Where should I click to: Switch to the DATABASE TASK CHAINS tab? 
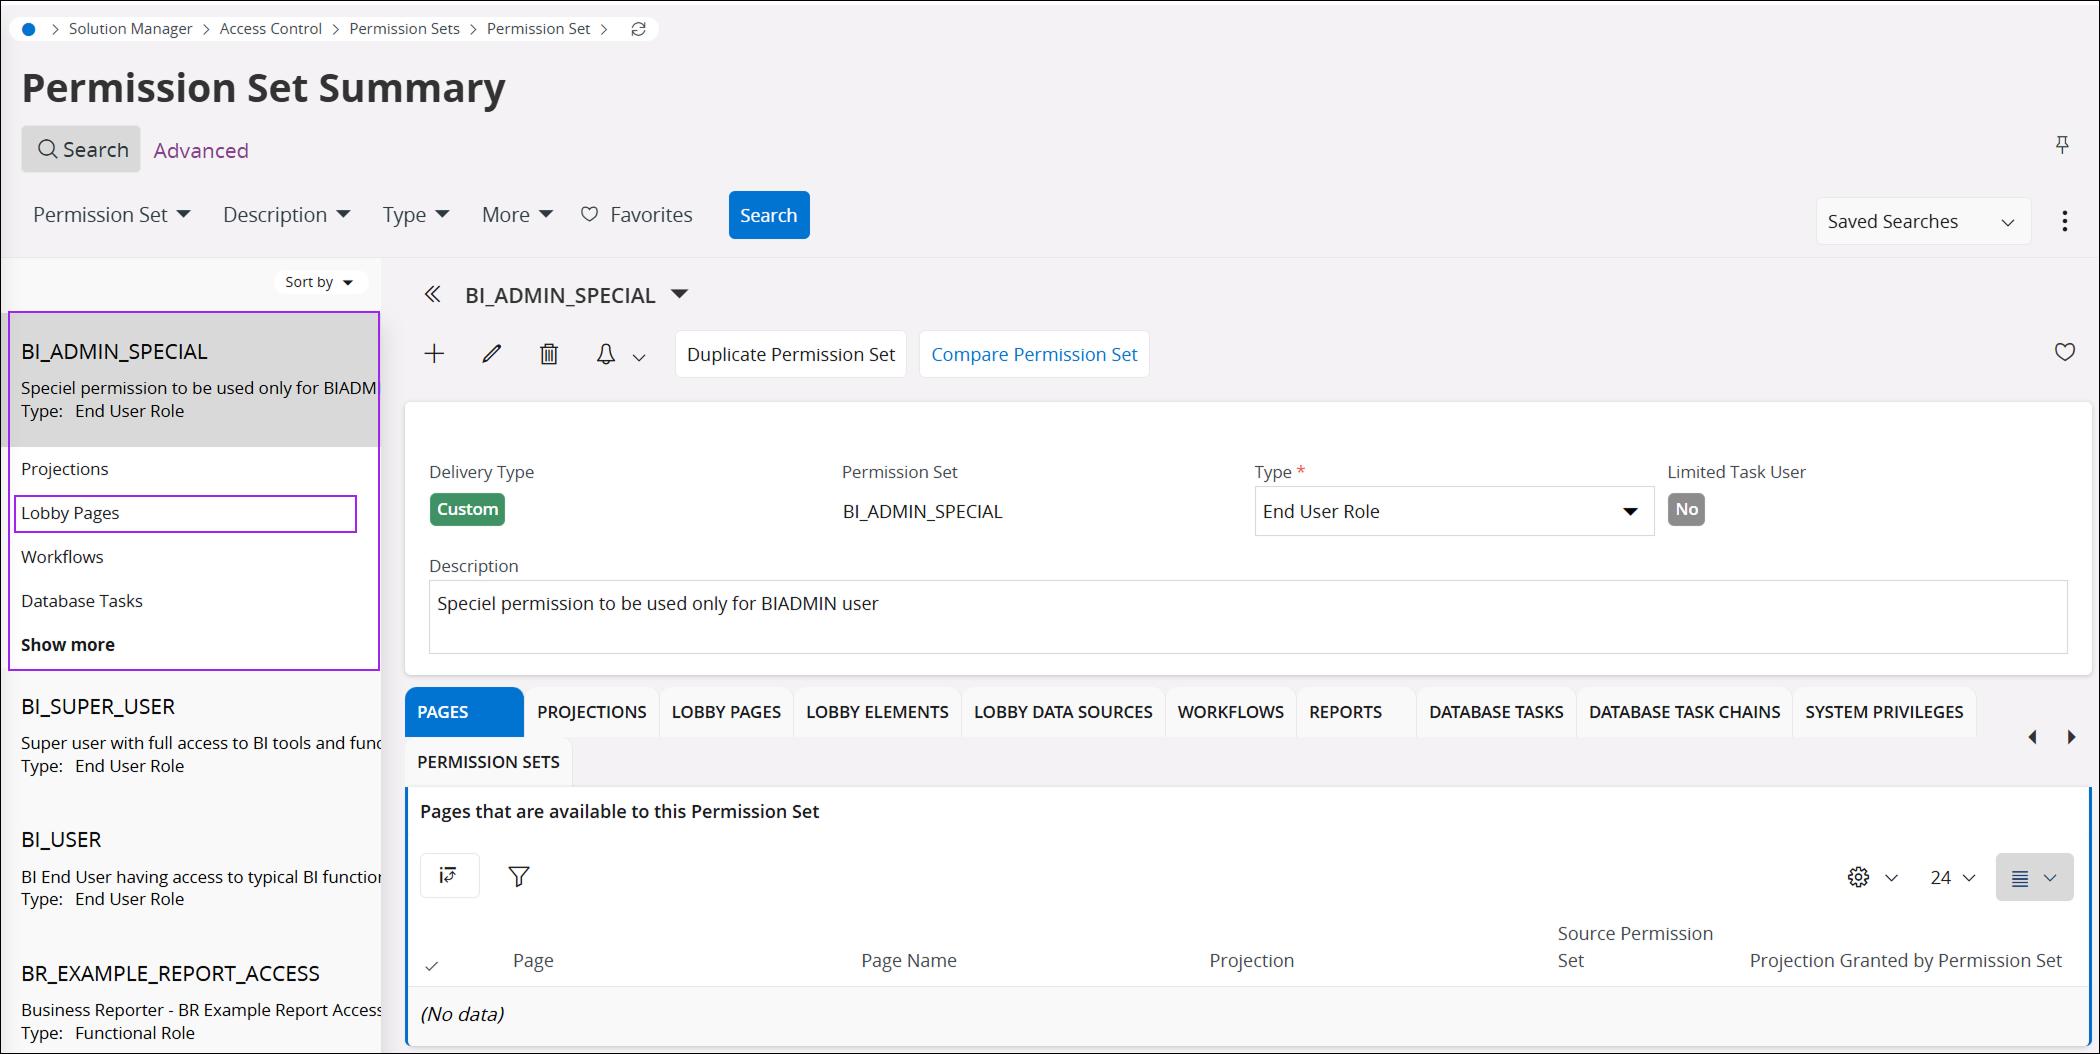tap(1684, 712)
